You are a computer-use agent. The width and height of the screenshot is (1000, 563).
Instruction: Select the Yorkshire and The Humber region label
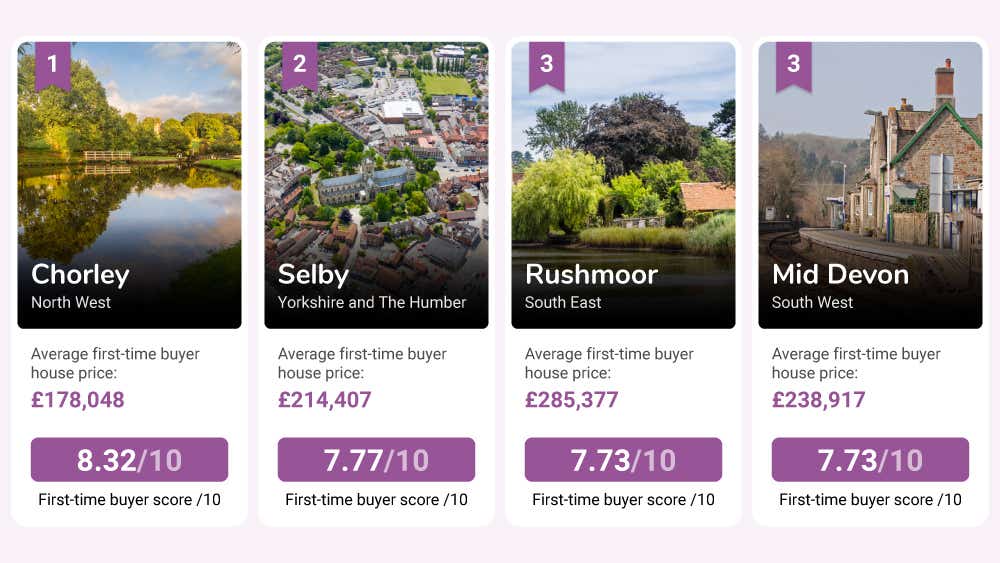click(x=372, y=302)
